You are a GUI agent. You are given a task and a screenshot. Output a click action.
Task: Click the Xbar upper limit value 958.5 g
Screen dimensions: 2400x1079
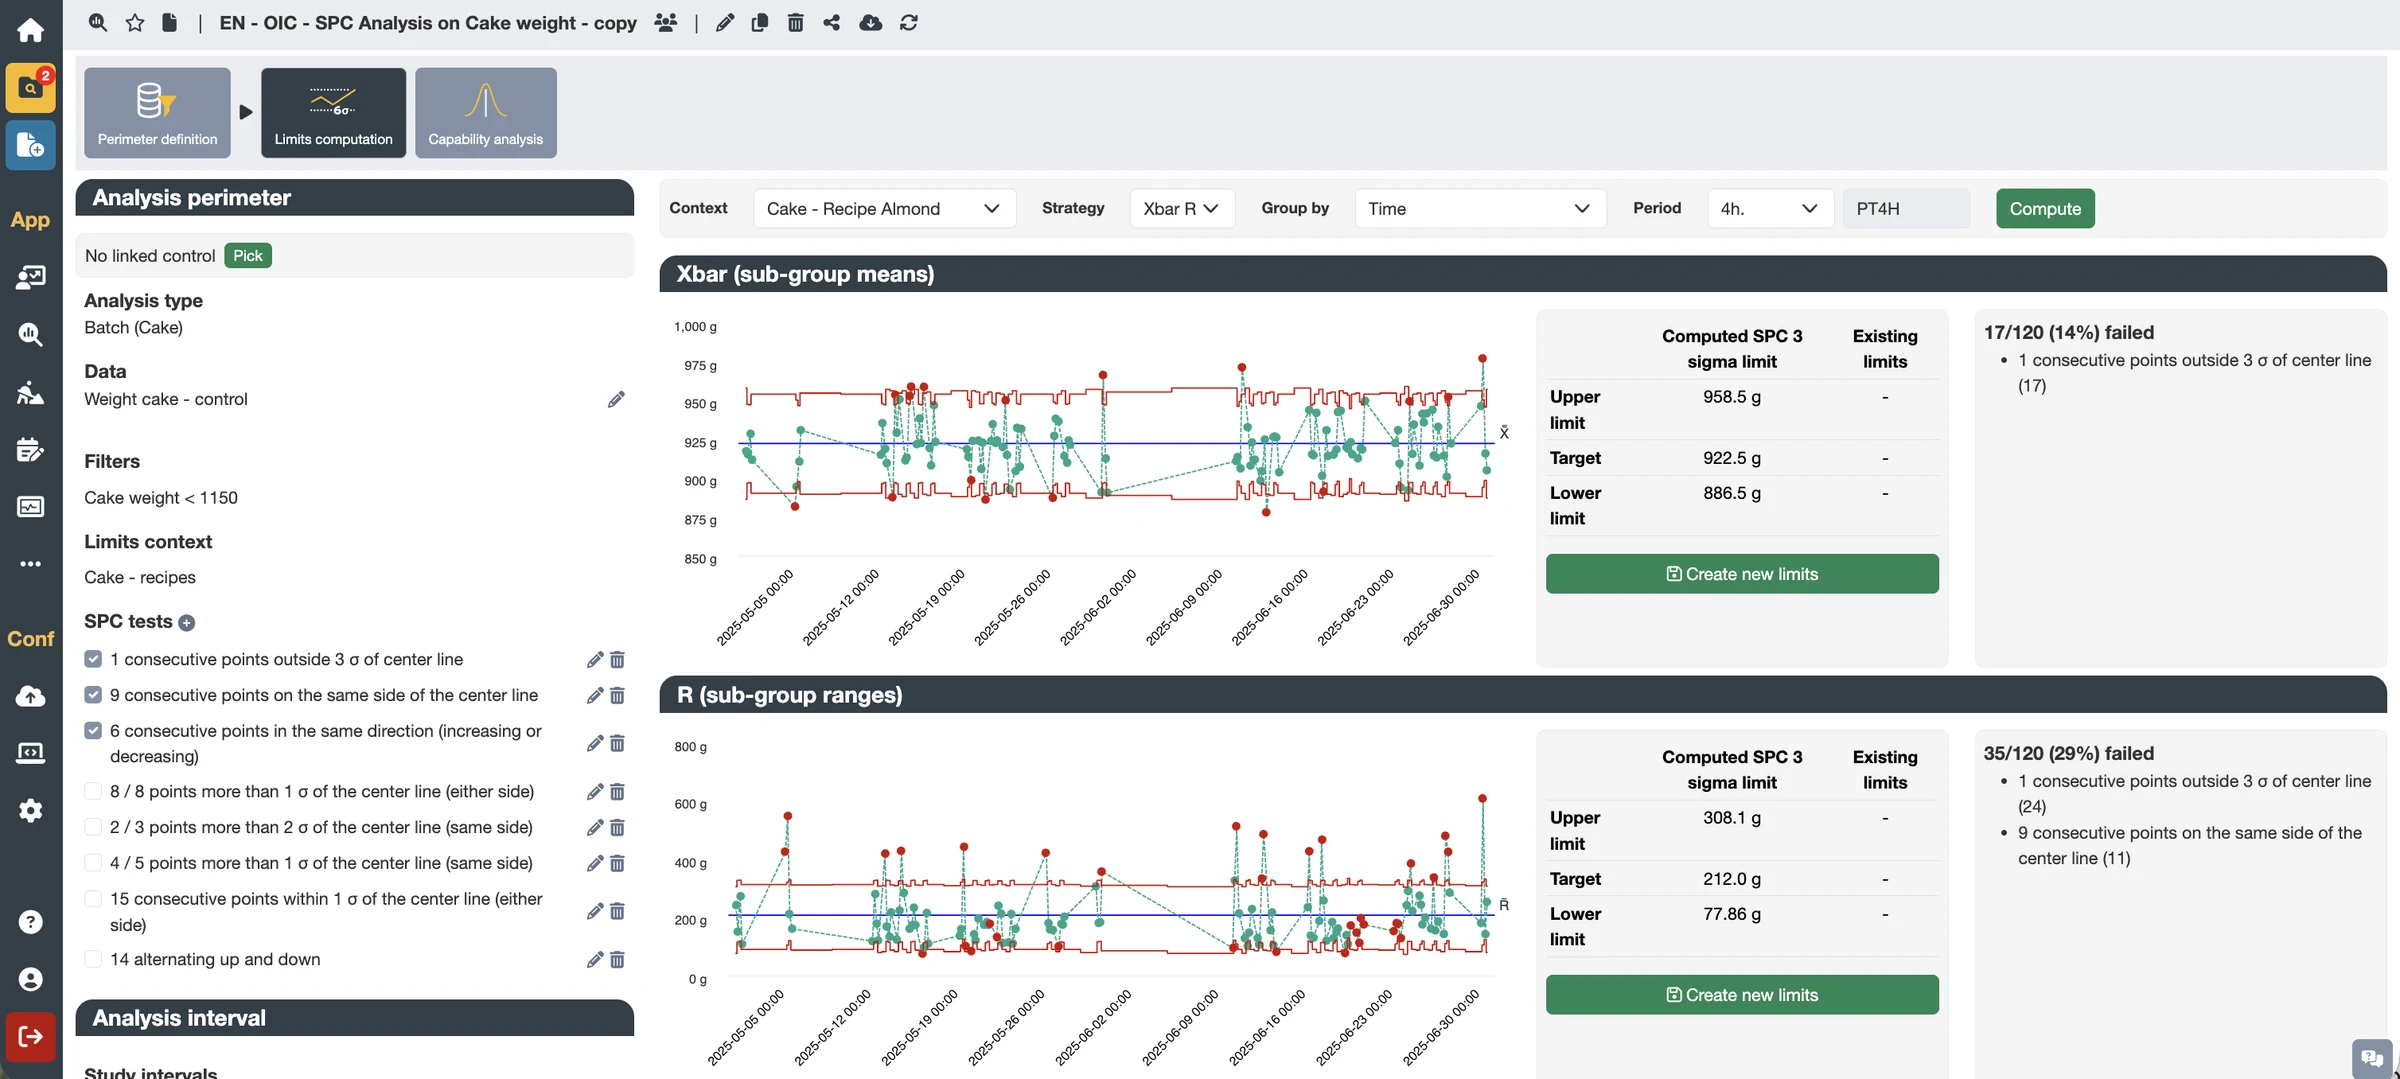1732,397
